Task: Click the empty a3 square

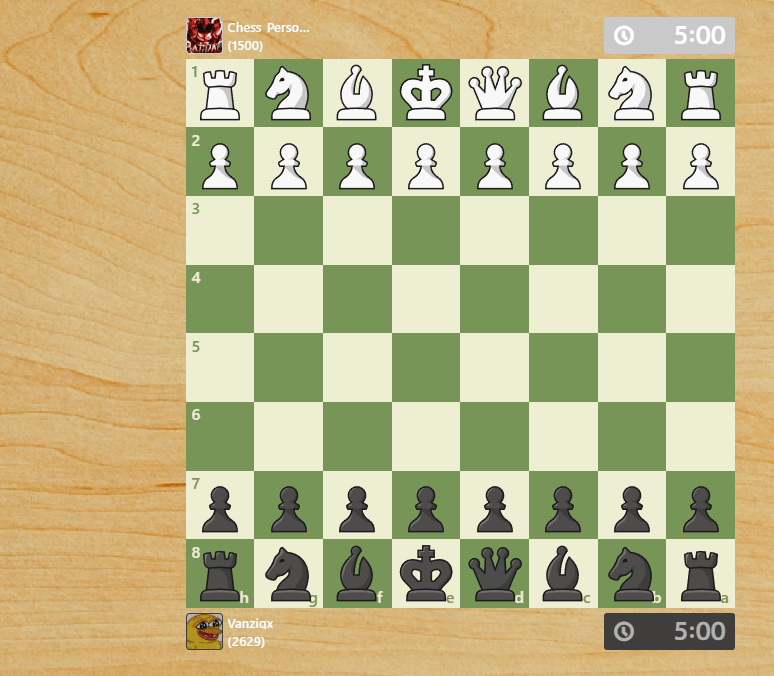Action: tap(700, 231)
